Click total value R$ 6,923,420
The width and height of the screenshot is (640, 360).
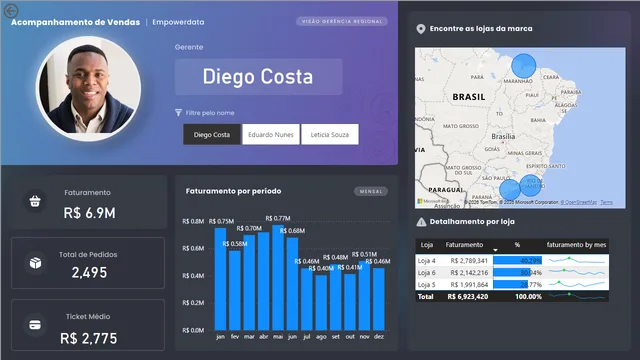coord(468,296)
